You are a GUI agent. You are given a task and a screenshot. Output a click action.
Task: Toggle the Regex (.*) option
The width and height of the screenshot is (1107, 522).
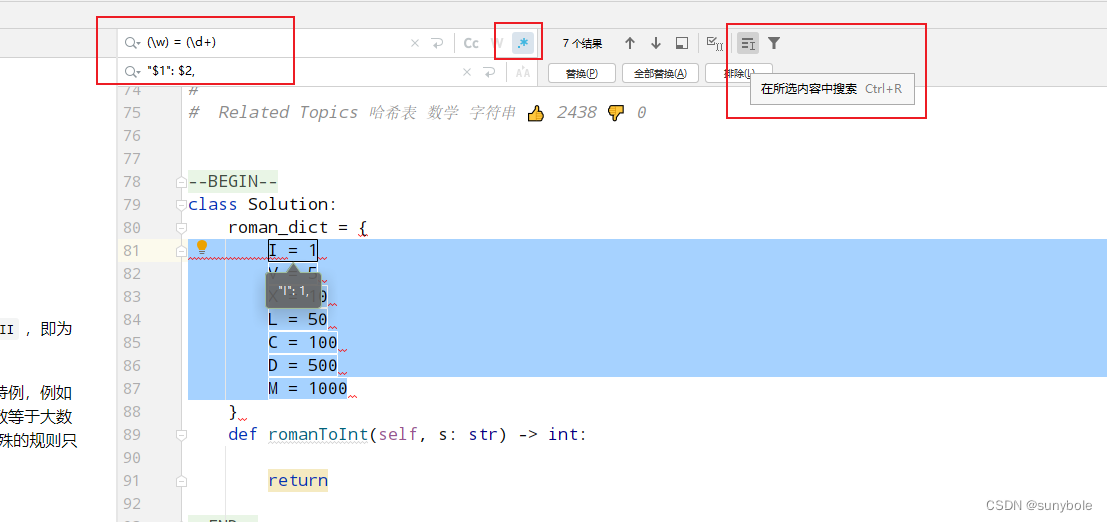[522, 43]
